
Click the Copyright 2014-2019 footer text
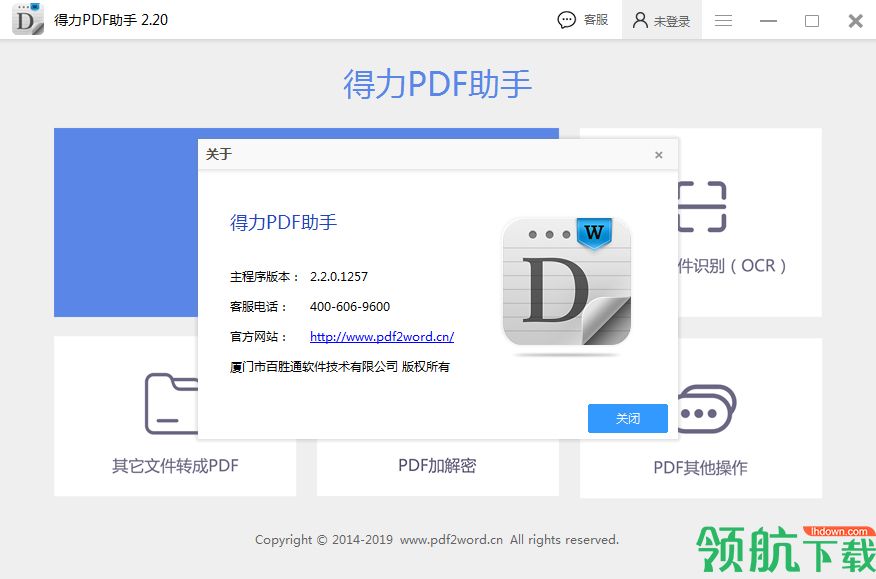click(437, 540)
